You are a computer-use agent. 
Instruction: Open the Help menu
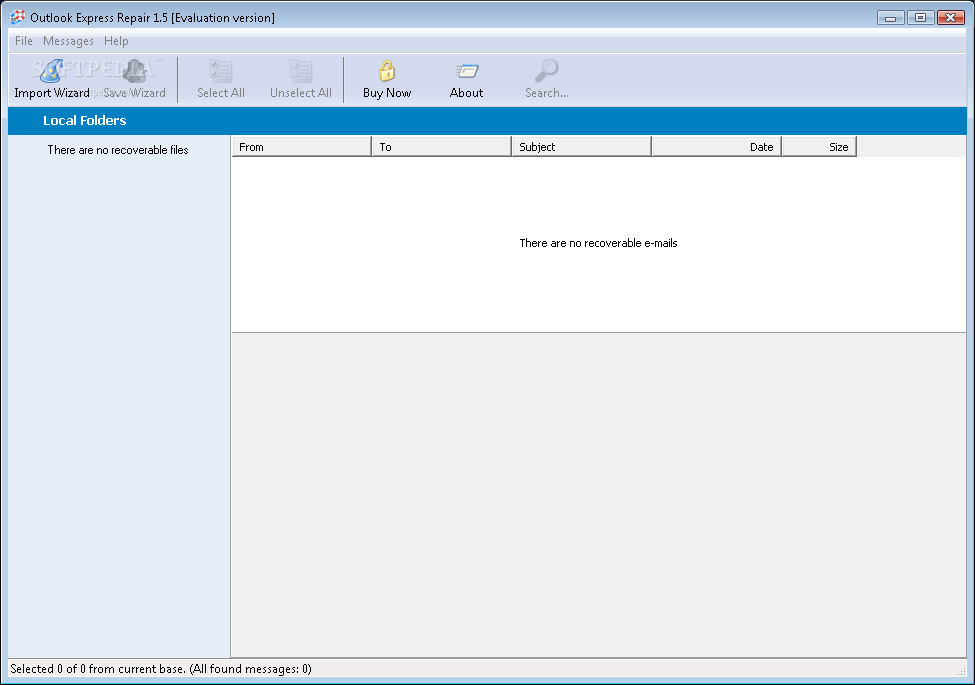pos(116,41)
